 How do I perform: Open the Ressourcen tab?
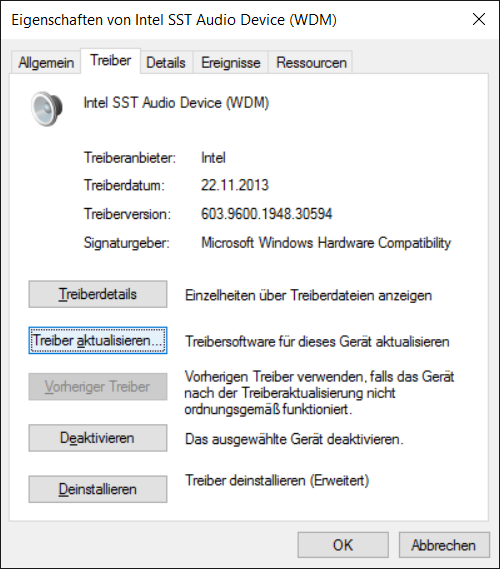[311, 63]
